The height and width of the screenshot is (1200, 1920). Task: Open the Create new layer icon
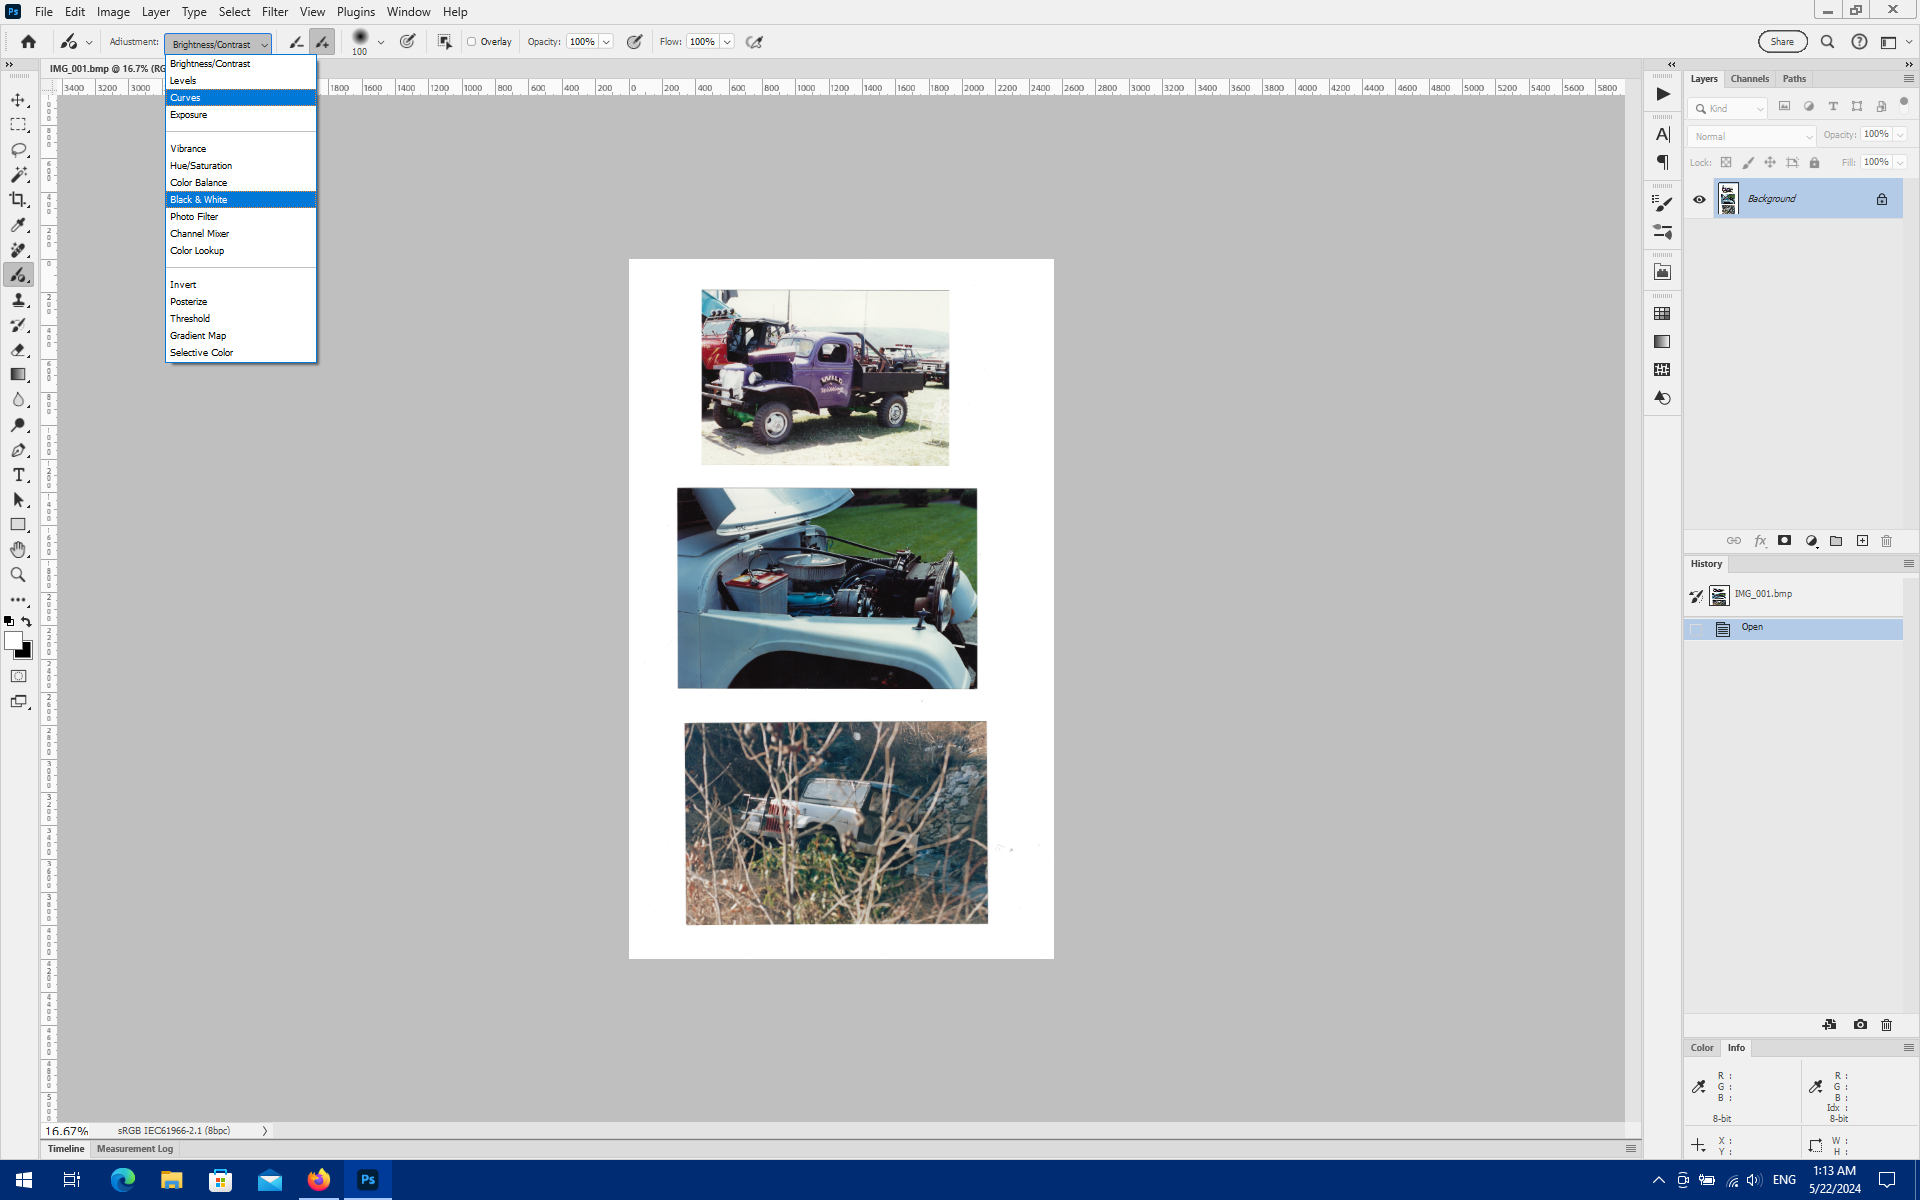1862,541
